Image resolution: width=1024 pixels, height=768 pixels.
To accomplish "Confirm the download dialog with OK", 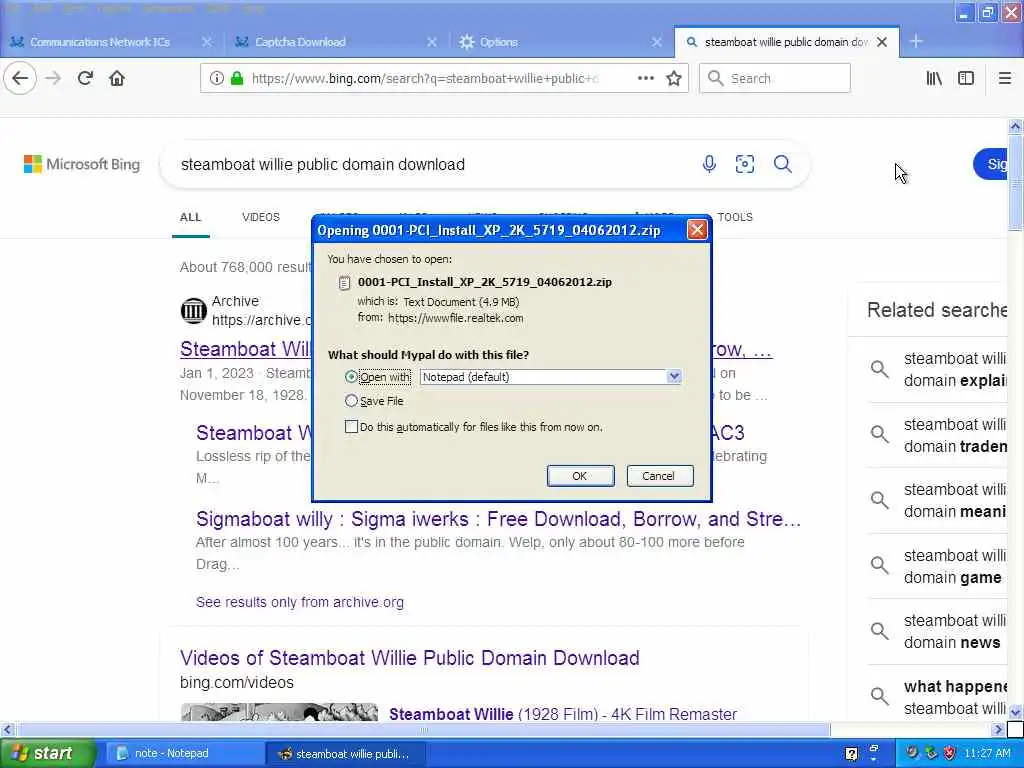I will (x=580, y=476).
